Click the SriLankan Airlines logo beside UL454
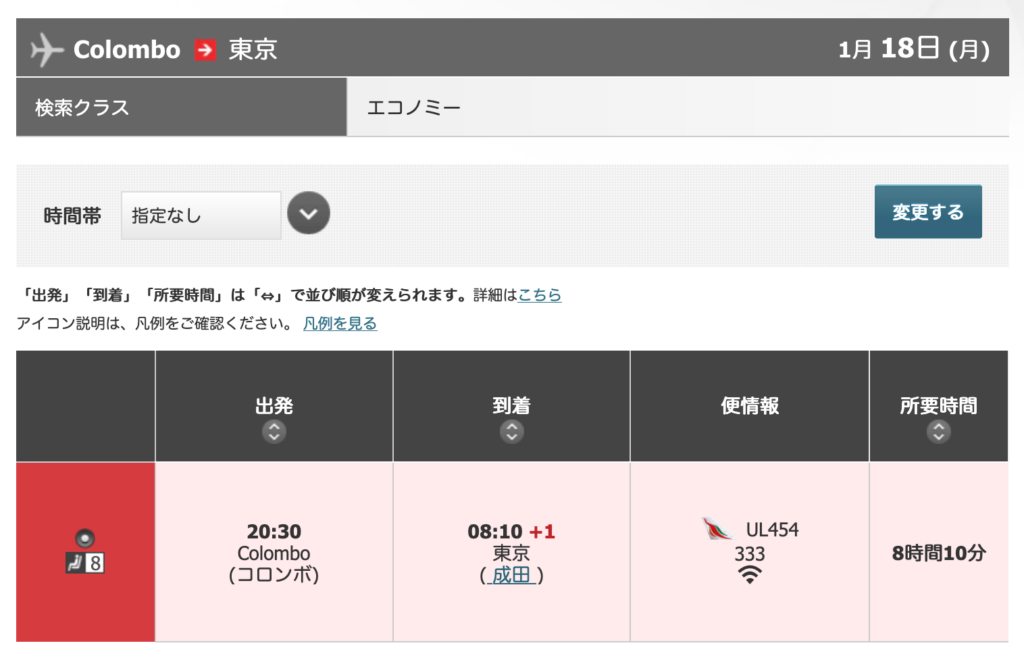Viewport: 1024px width, 658px height. coord(717,529)
